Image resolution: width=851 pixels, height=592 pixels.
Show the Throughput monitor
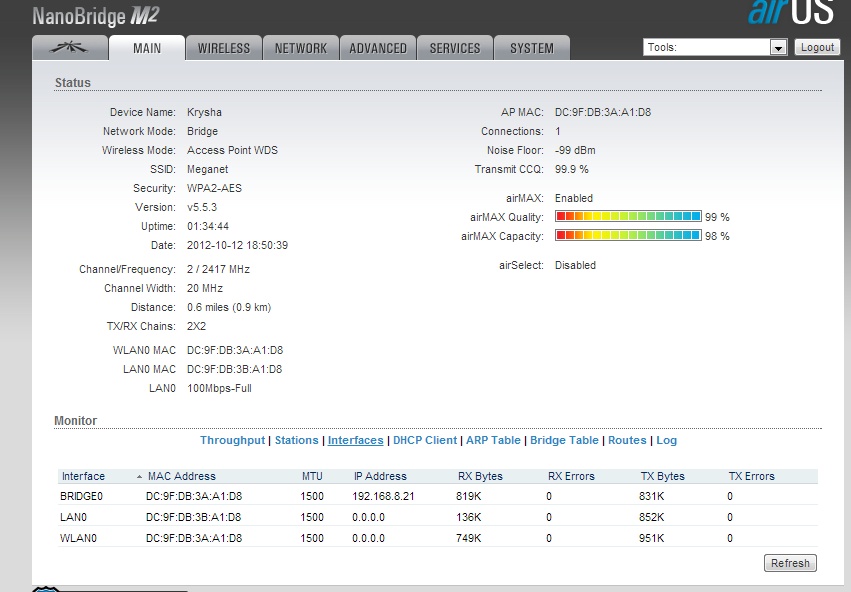pos(233,440)
